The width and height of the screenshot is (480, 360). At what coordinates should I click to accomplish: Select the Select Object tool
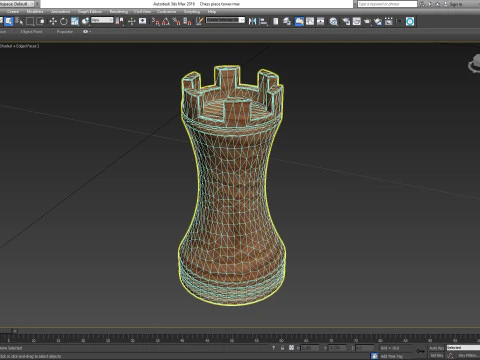tap(9, 21)
